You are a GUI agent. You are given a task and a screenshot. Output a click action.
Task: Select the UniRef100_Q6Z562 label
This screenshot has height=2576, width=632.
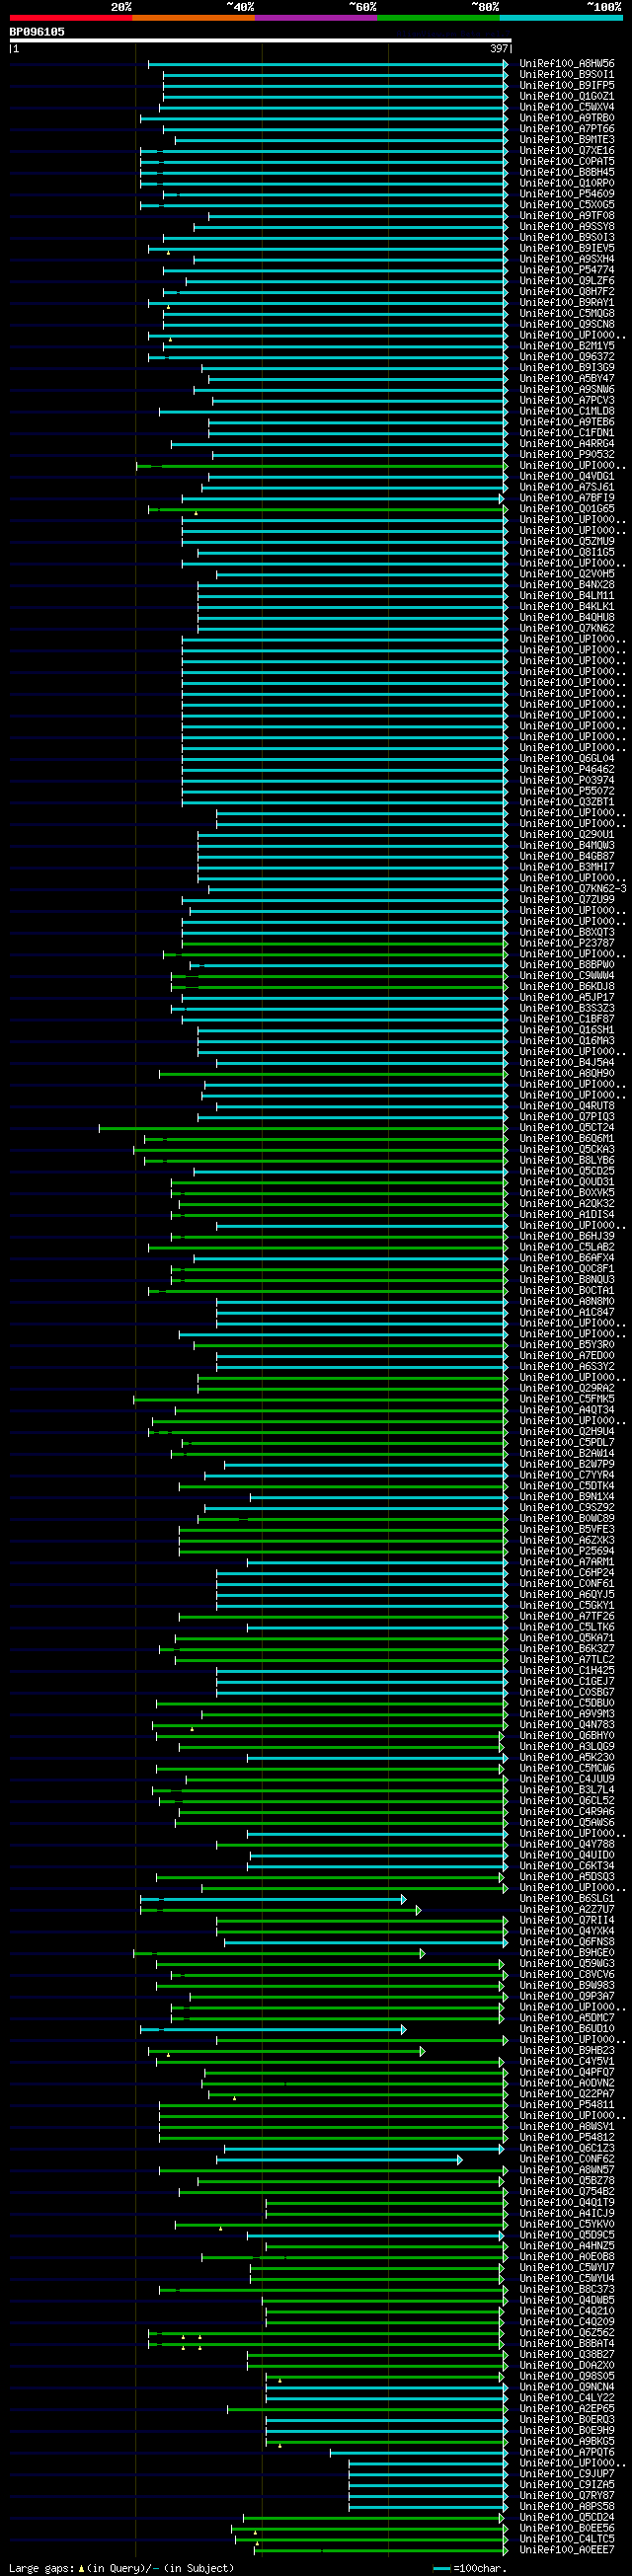coord(567,2333)
